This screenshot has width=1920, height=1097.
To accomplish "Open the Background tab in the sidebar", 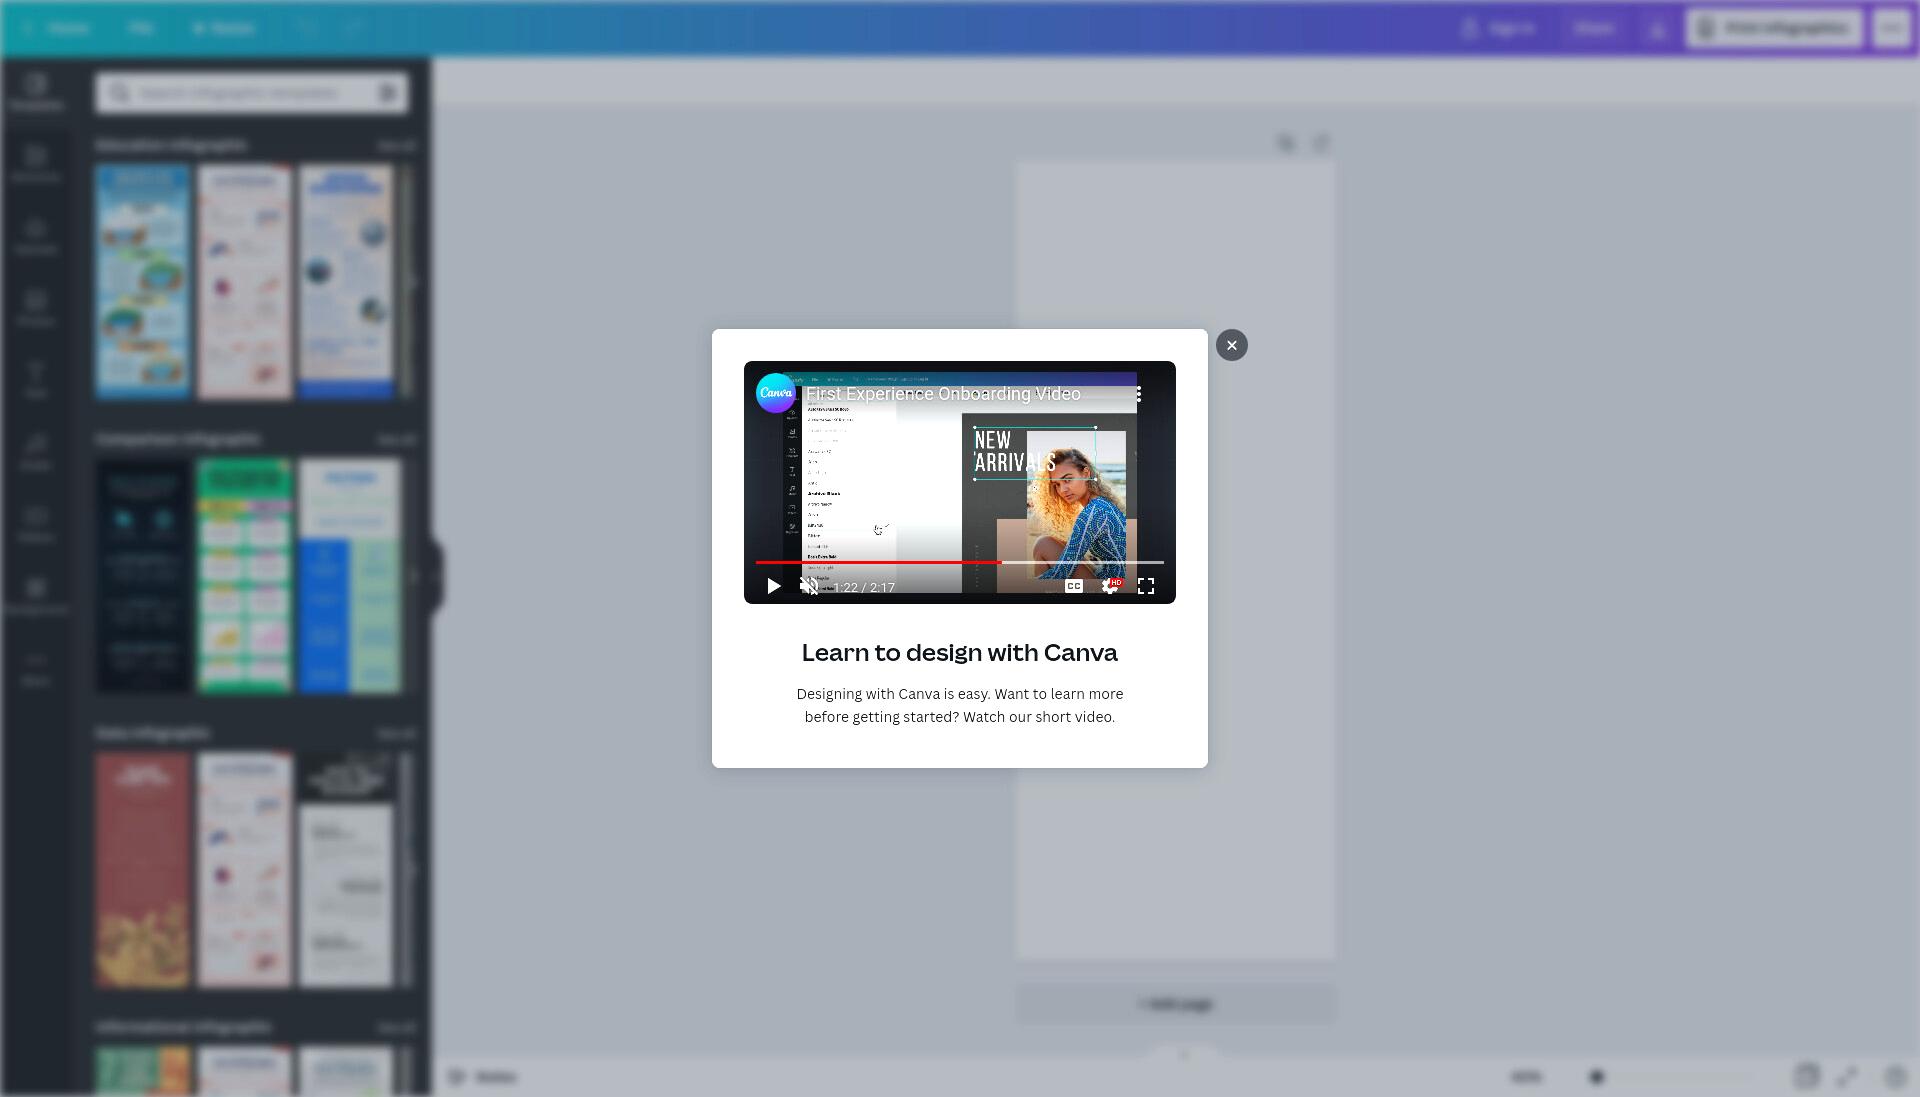I will tap(36, 596).
